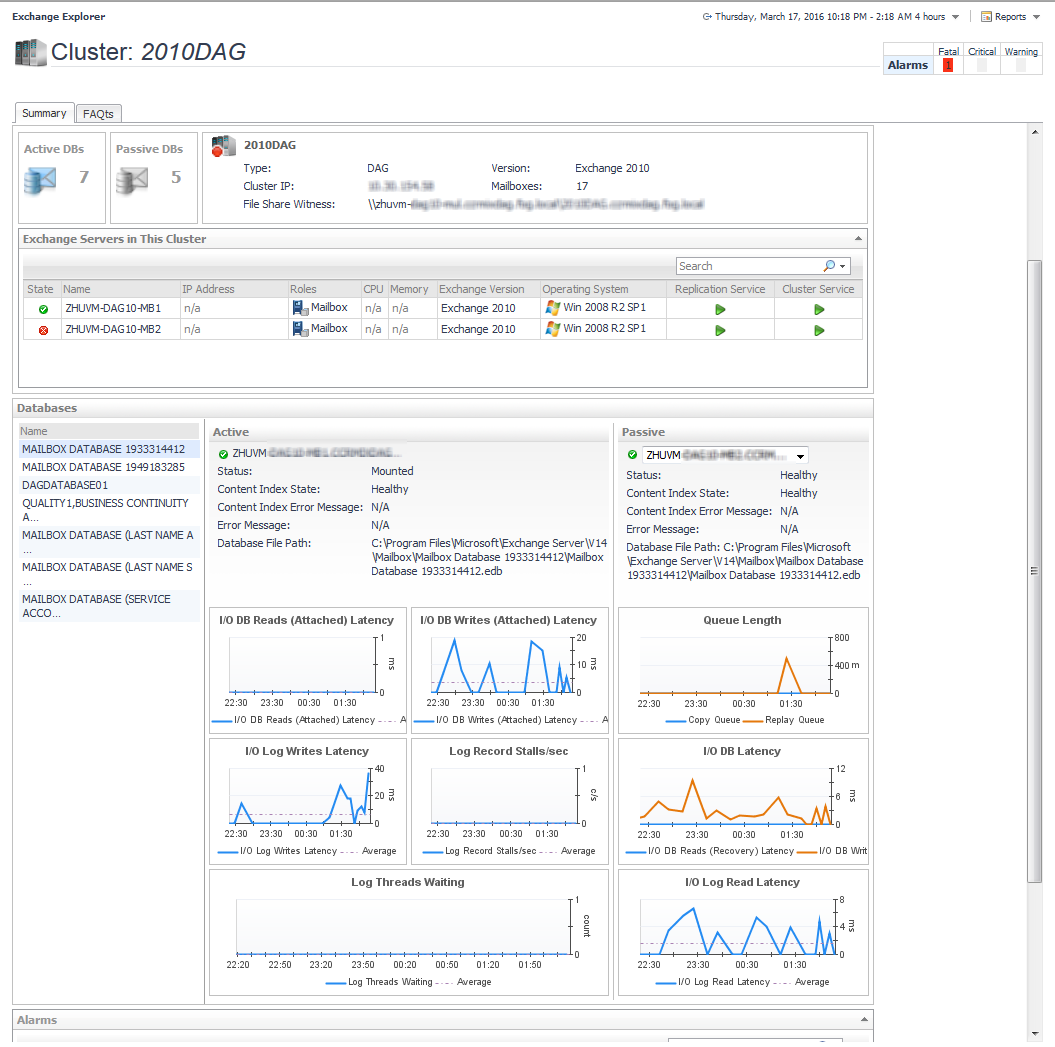The width and height of the screenshot is (1055, 1047).
Task: Sort databases list by Name header
Action: (109, 431)
